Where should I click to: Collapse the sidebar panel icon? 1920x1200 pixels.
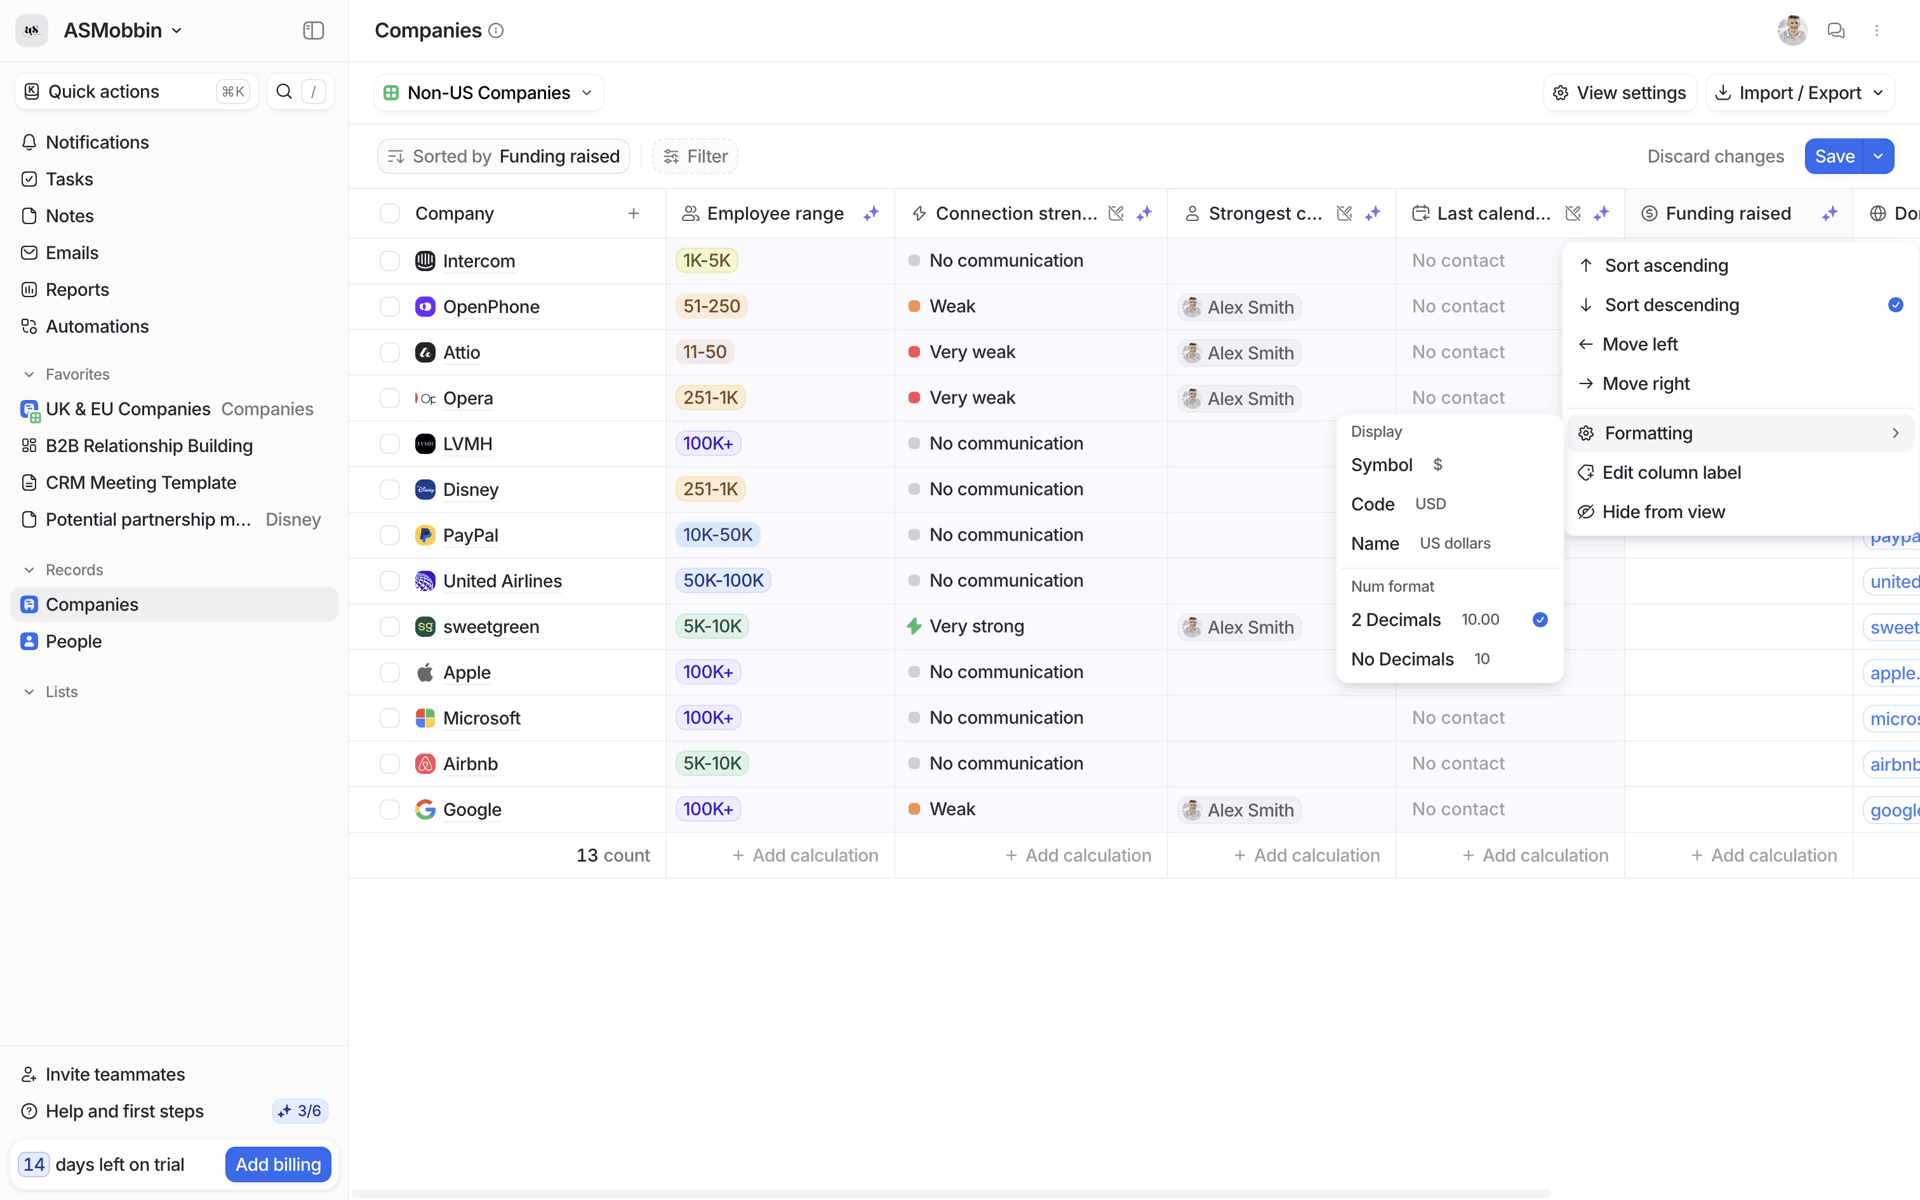click(313, 30)
